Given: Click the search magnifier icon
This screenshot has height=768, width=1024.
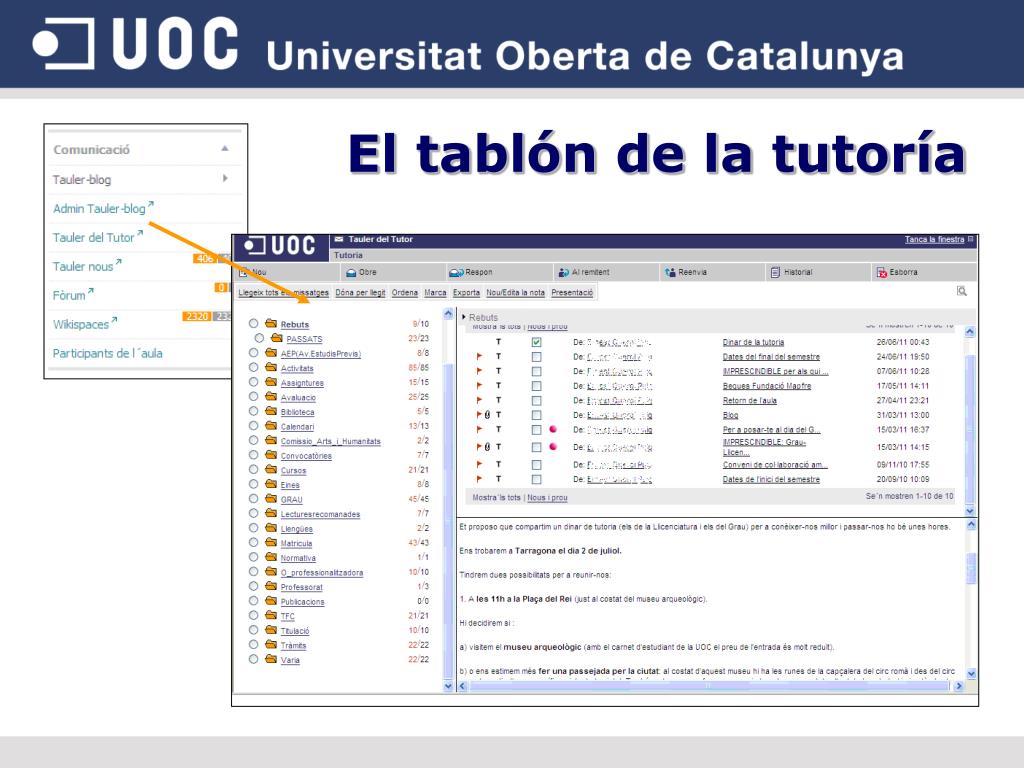Looking at the screenshot, I should [961, 291].
